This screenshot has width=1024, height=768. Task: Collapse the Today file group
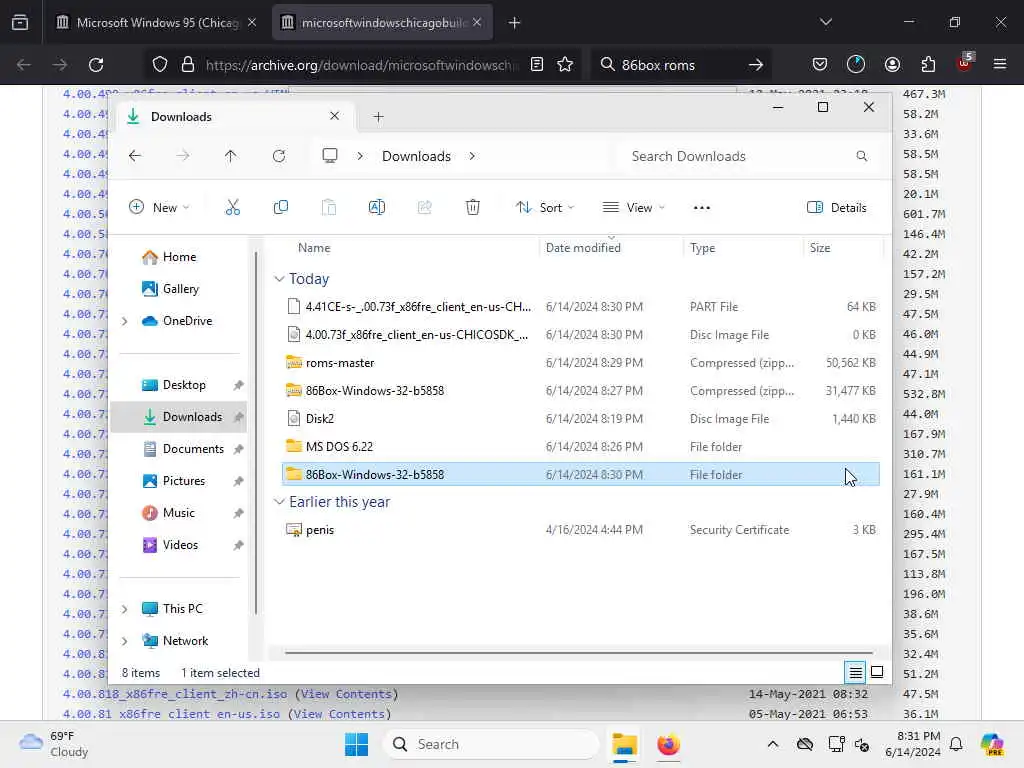279,279
